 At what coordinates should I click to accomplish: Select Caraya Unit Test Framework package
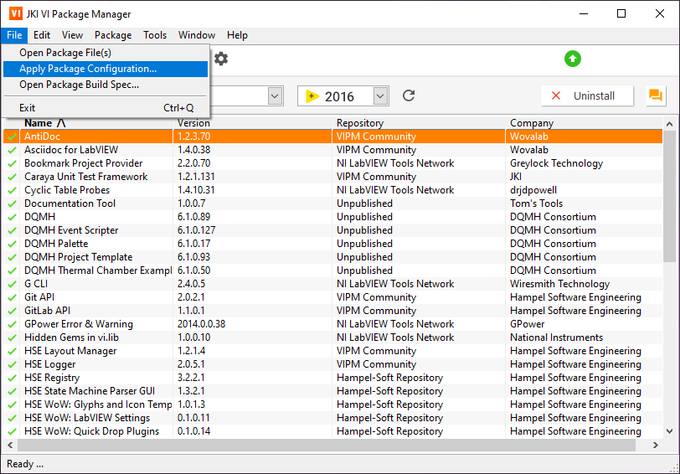point(333,177)
